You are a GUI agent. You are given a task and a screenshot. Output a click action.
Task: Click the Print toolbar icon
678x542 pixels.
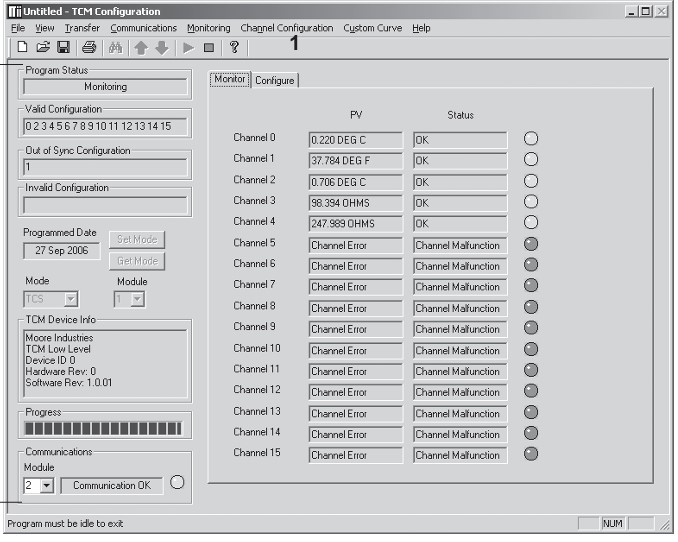tap(89, 47)
